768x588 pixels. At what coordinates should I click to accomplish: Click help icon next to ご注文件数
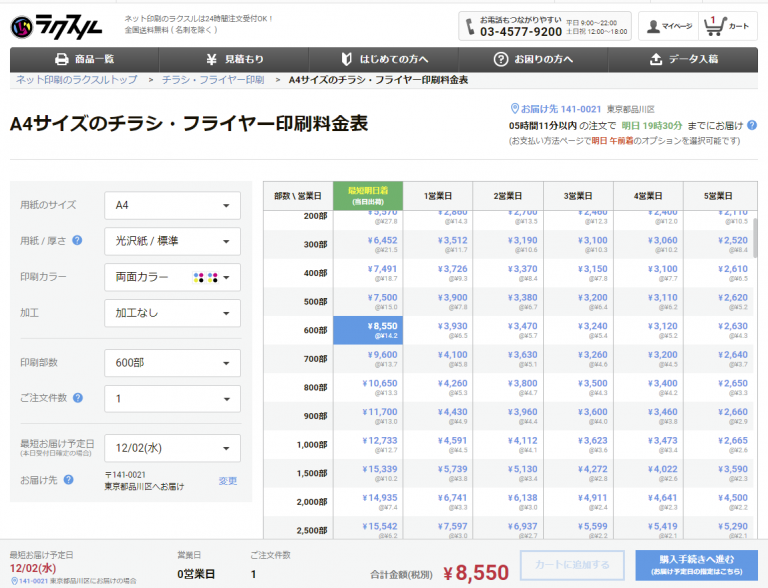(x=77, y=399)
